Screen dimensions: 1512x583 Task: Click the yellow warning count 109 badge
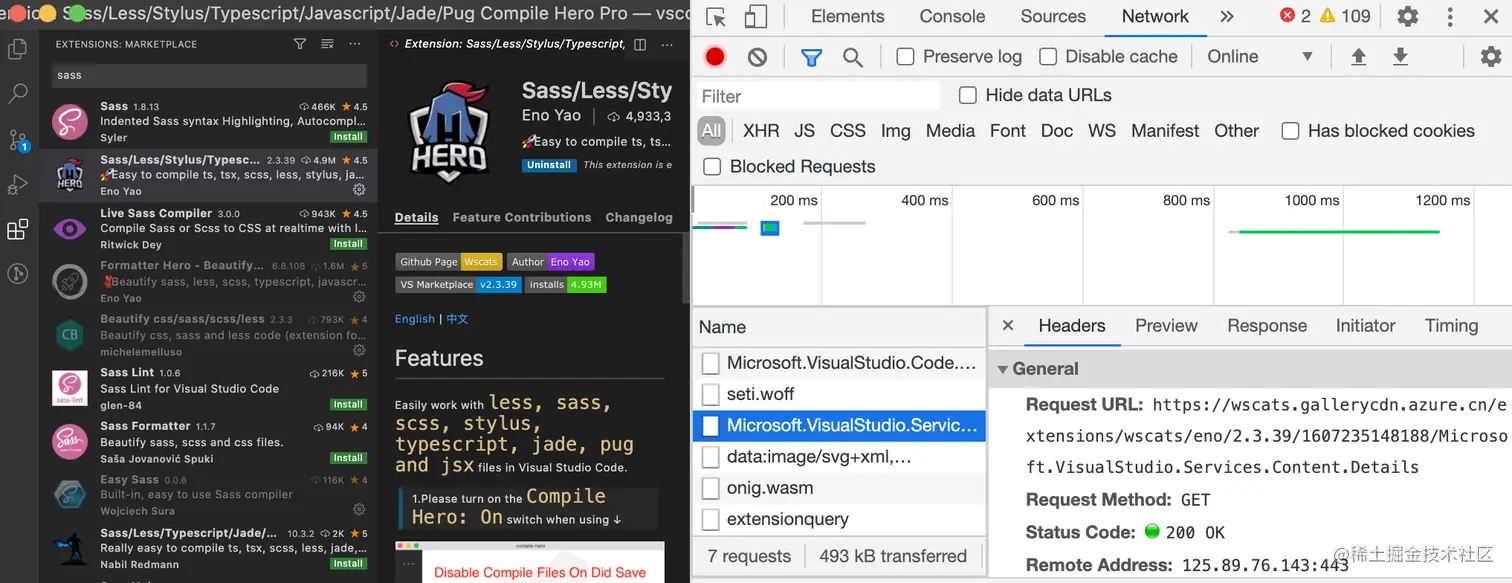(x=1345, y=16)
